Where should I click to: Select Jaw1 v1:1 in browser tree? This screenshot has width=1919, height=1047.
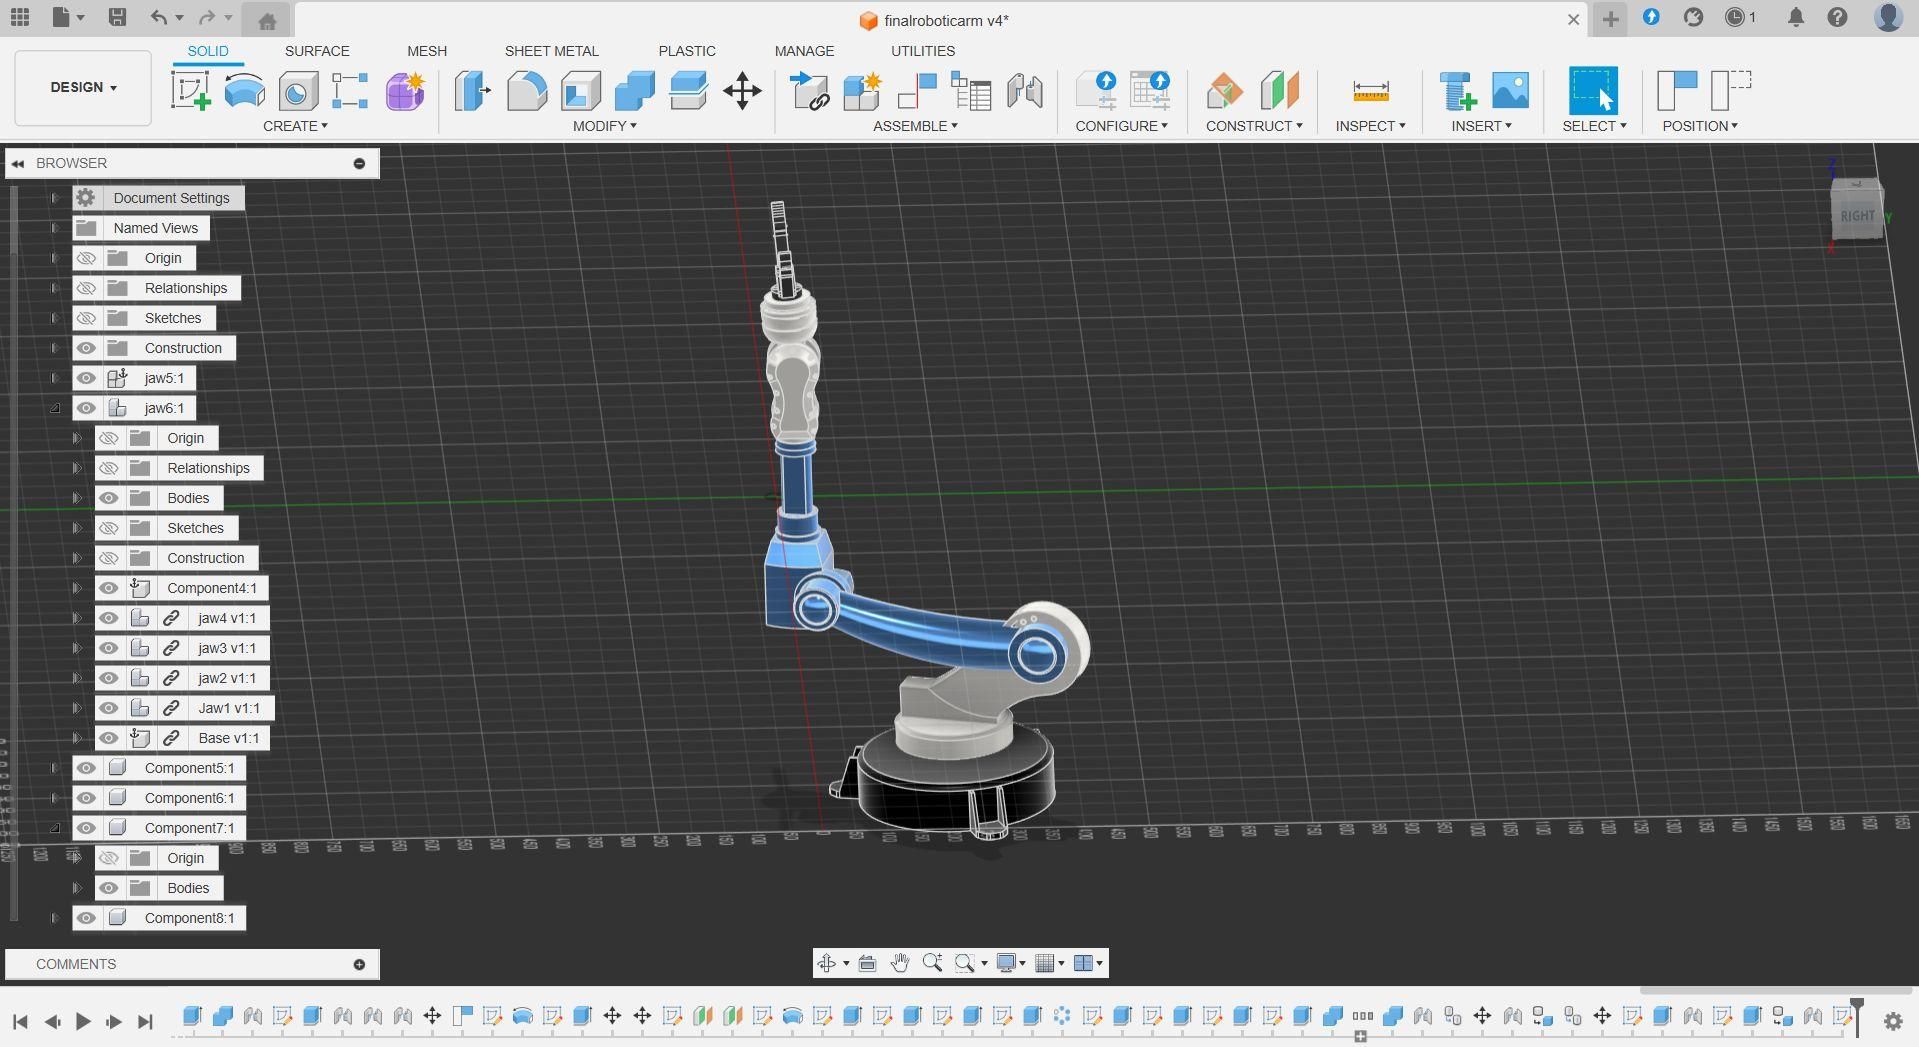point(229,708)
